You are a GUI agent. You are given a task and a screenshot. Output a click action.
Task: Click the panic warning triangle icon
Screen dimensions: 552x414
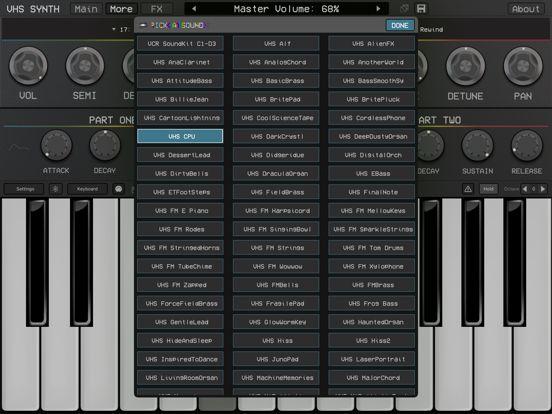468,189
